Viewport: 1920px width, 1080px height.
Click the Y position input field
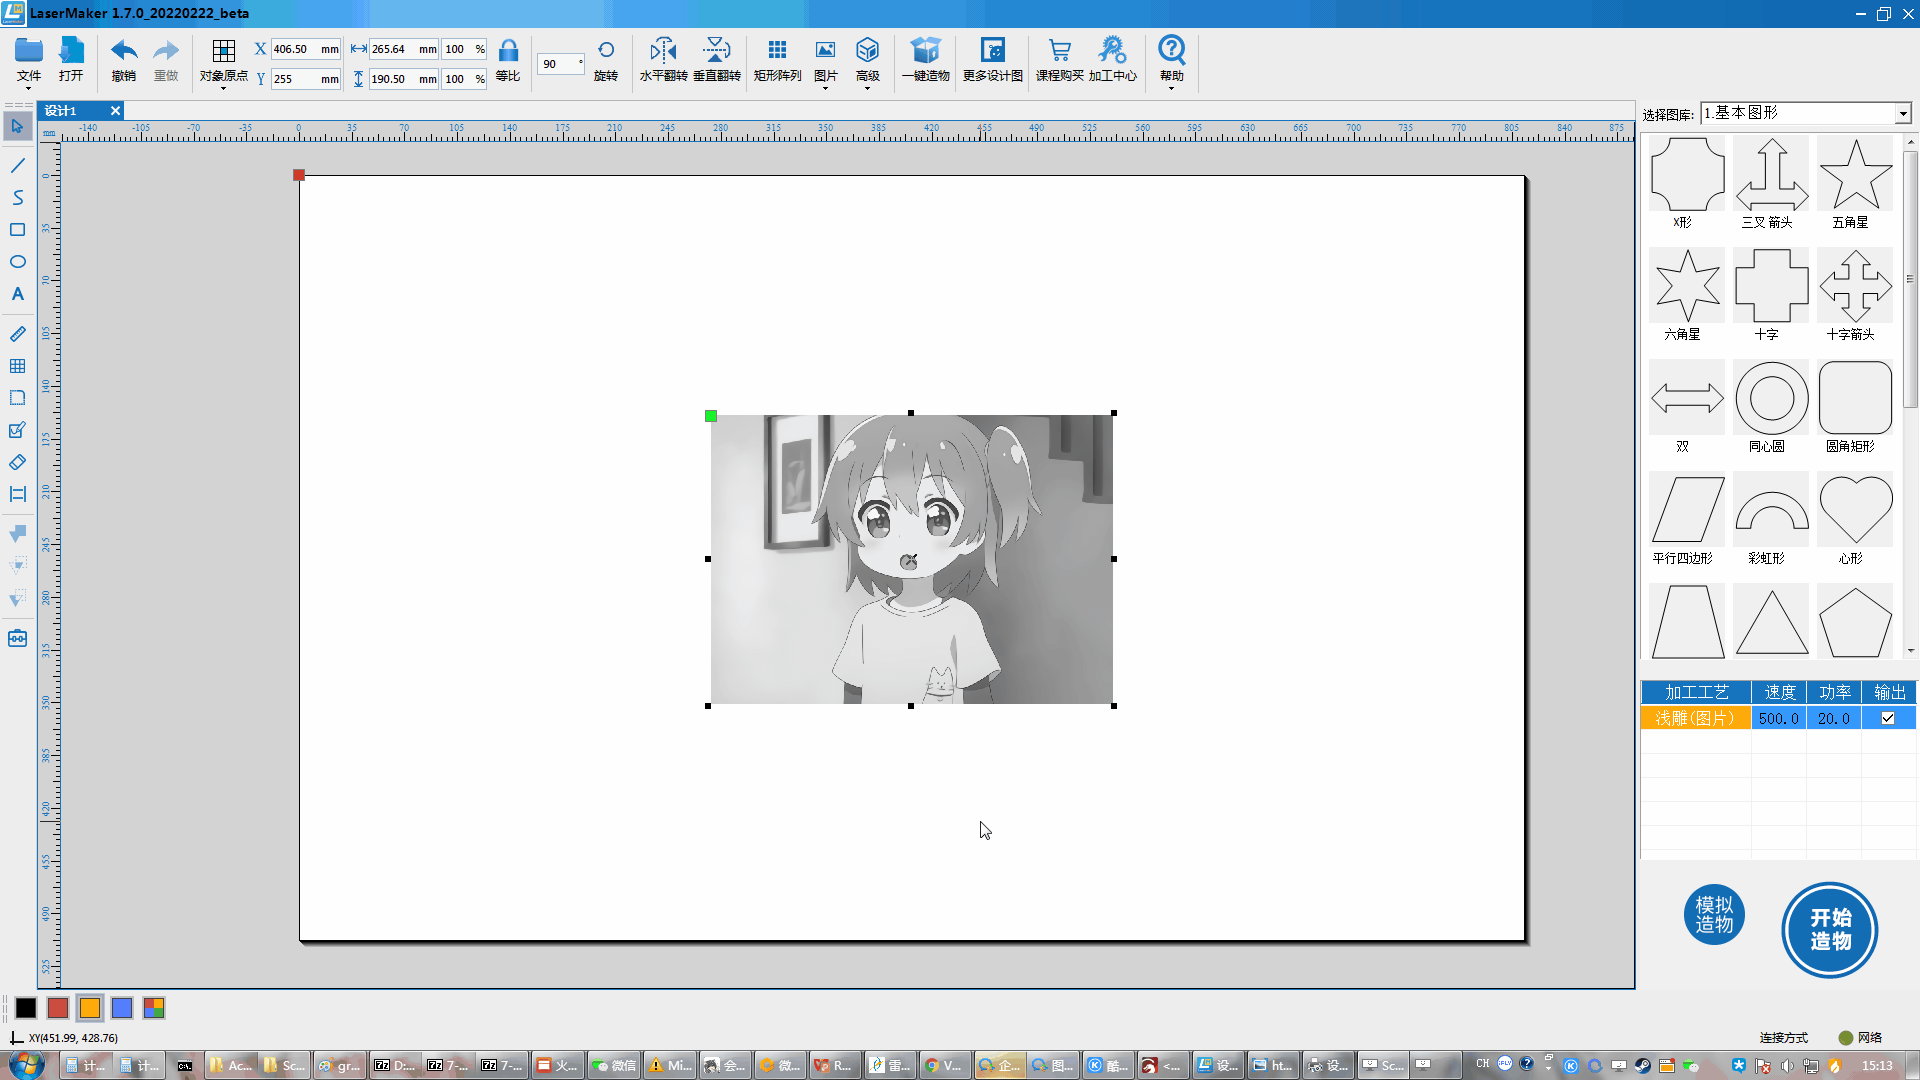[x=305, y=79]
